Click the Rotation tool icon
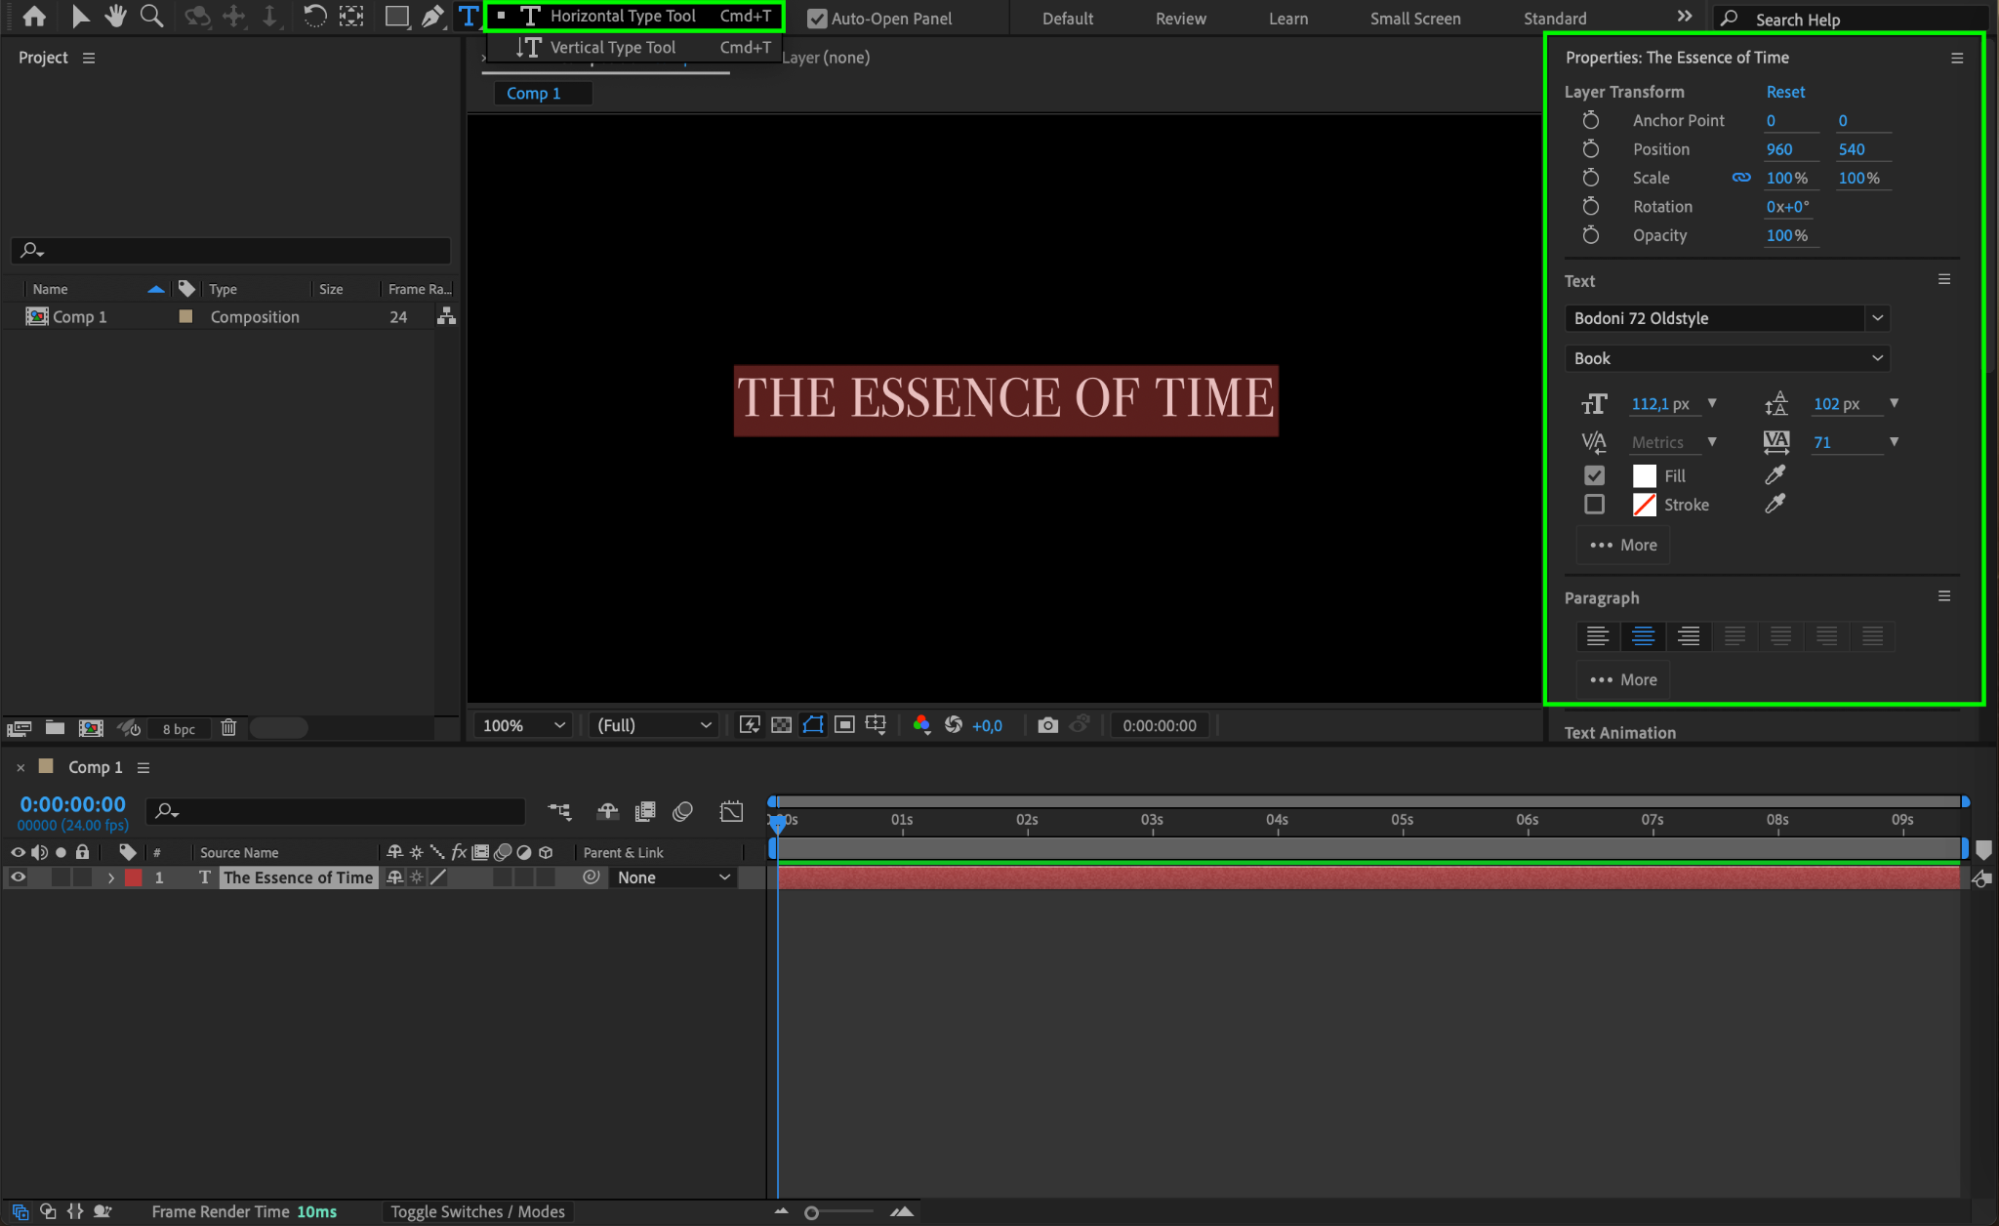The width and height of the screenshot is (1999, 1226). [314, 16]
